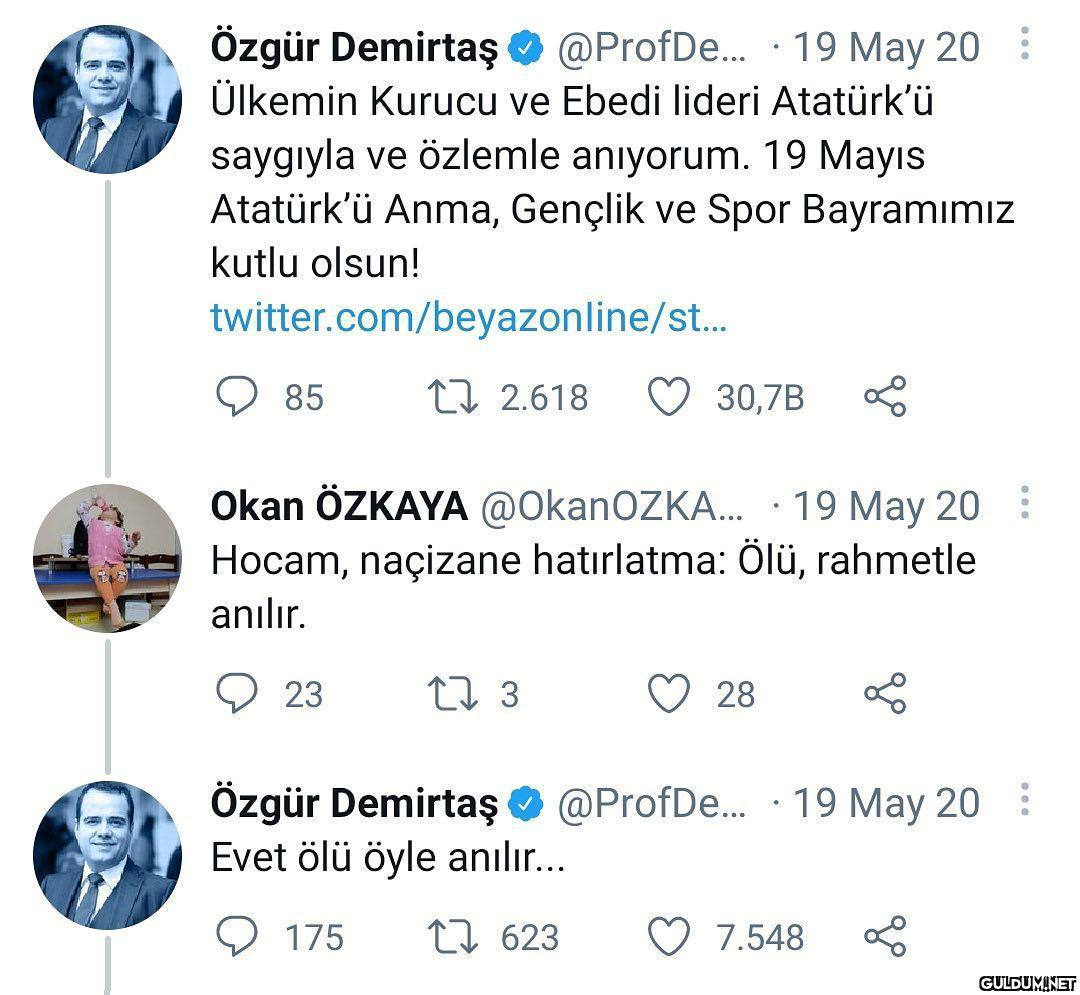
Task: View Okan ÖZKAYA's profile picture
Action: point(107,558)
